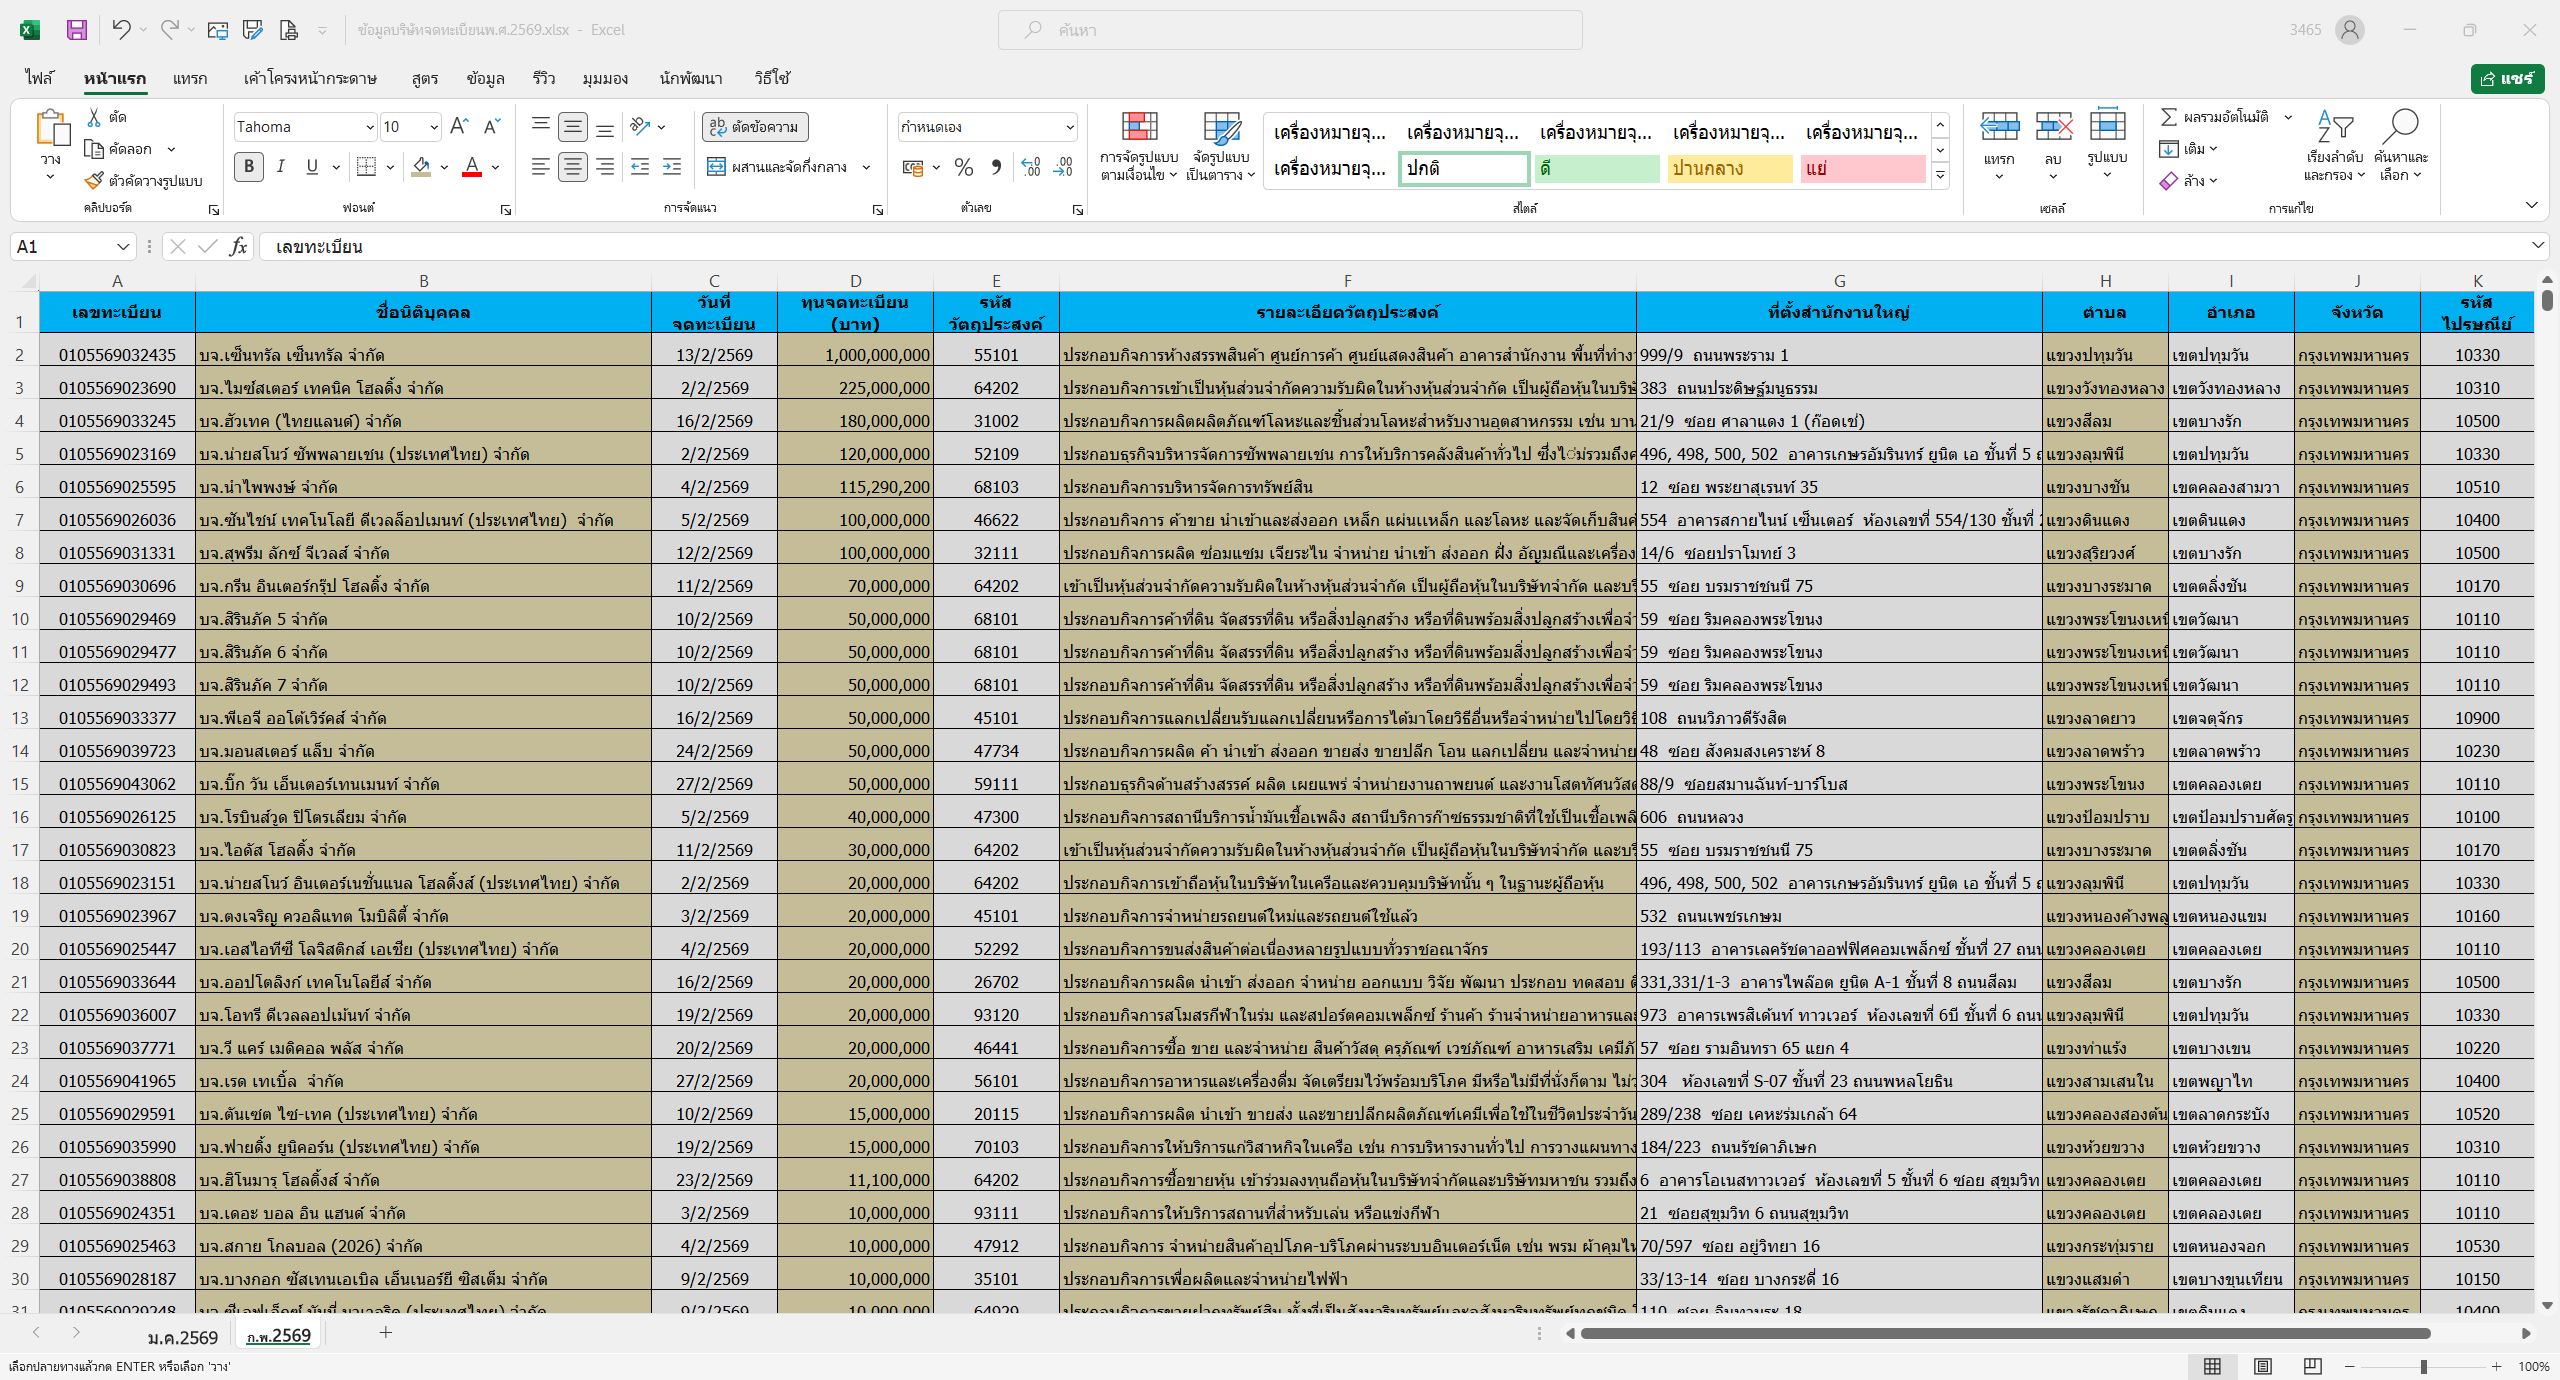Toggle Wrap Text button
Viewport: 2560px width, 1380px height.
point(755,127)
